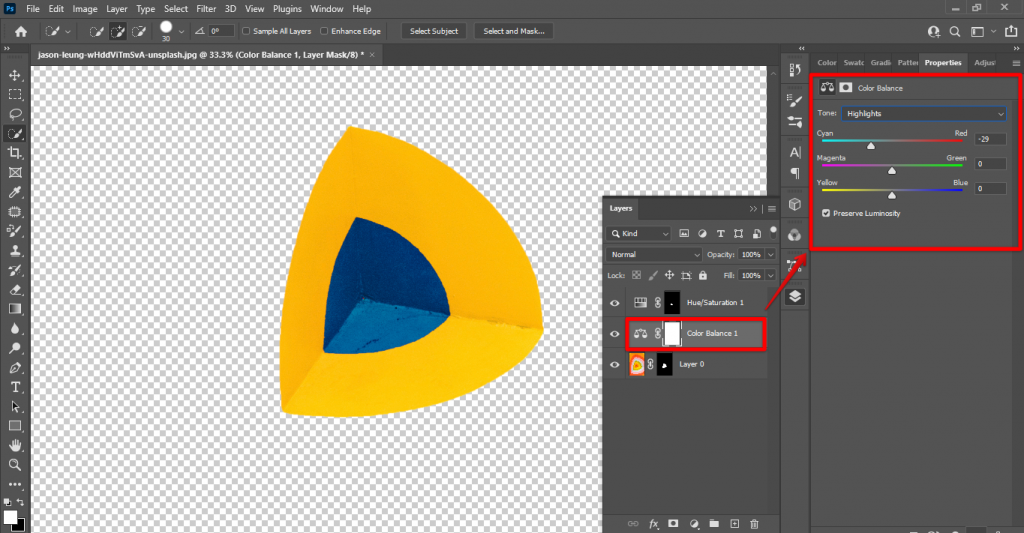Switch to the Color panel tab
The width and height of the screenshot is (1024, 533).
(827, 63)
